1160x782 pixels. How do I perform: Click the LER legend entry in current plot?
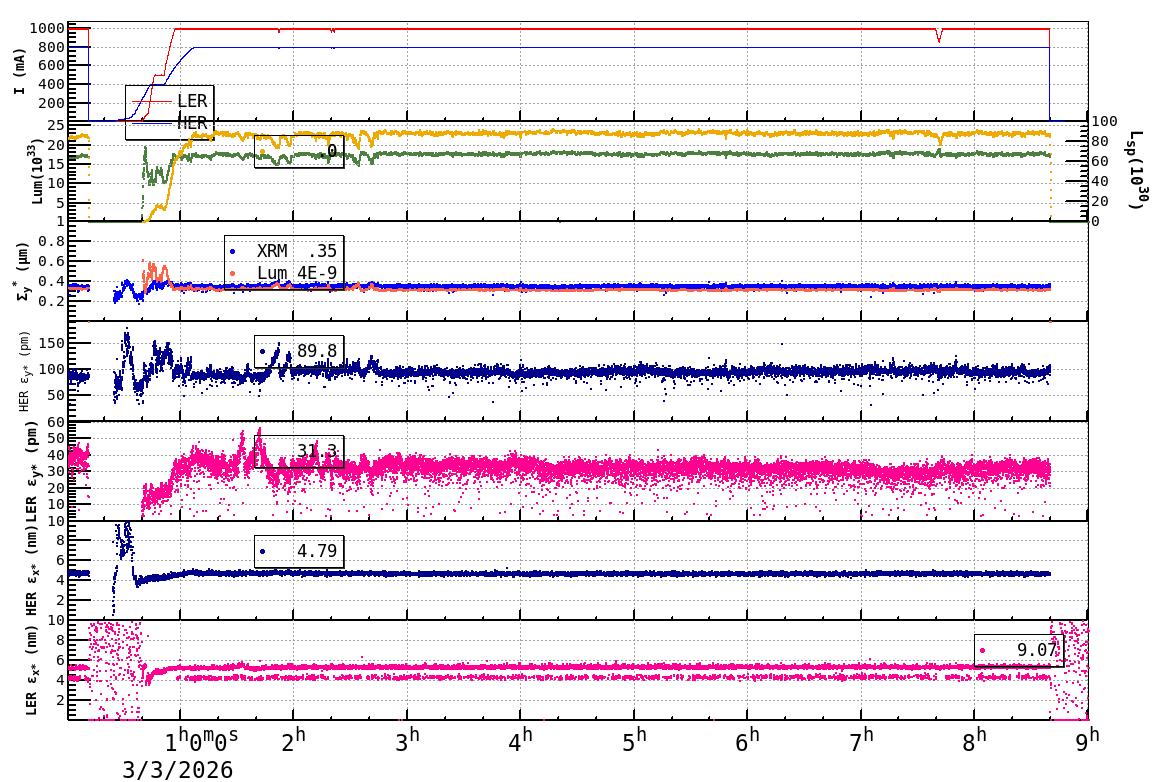169,101
